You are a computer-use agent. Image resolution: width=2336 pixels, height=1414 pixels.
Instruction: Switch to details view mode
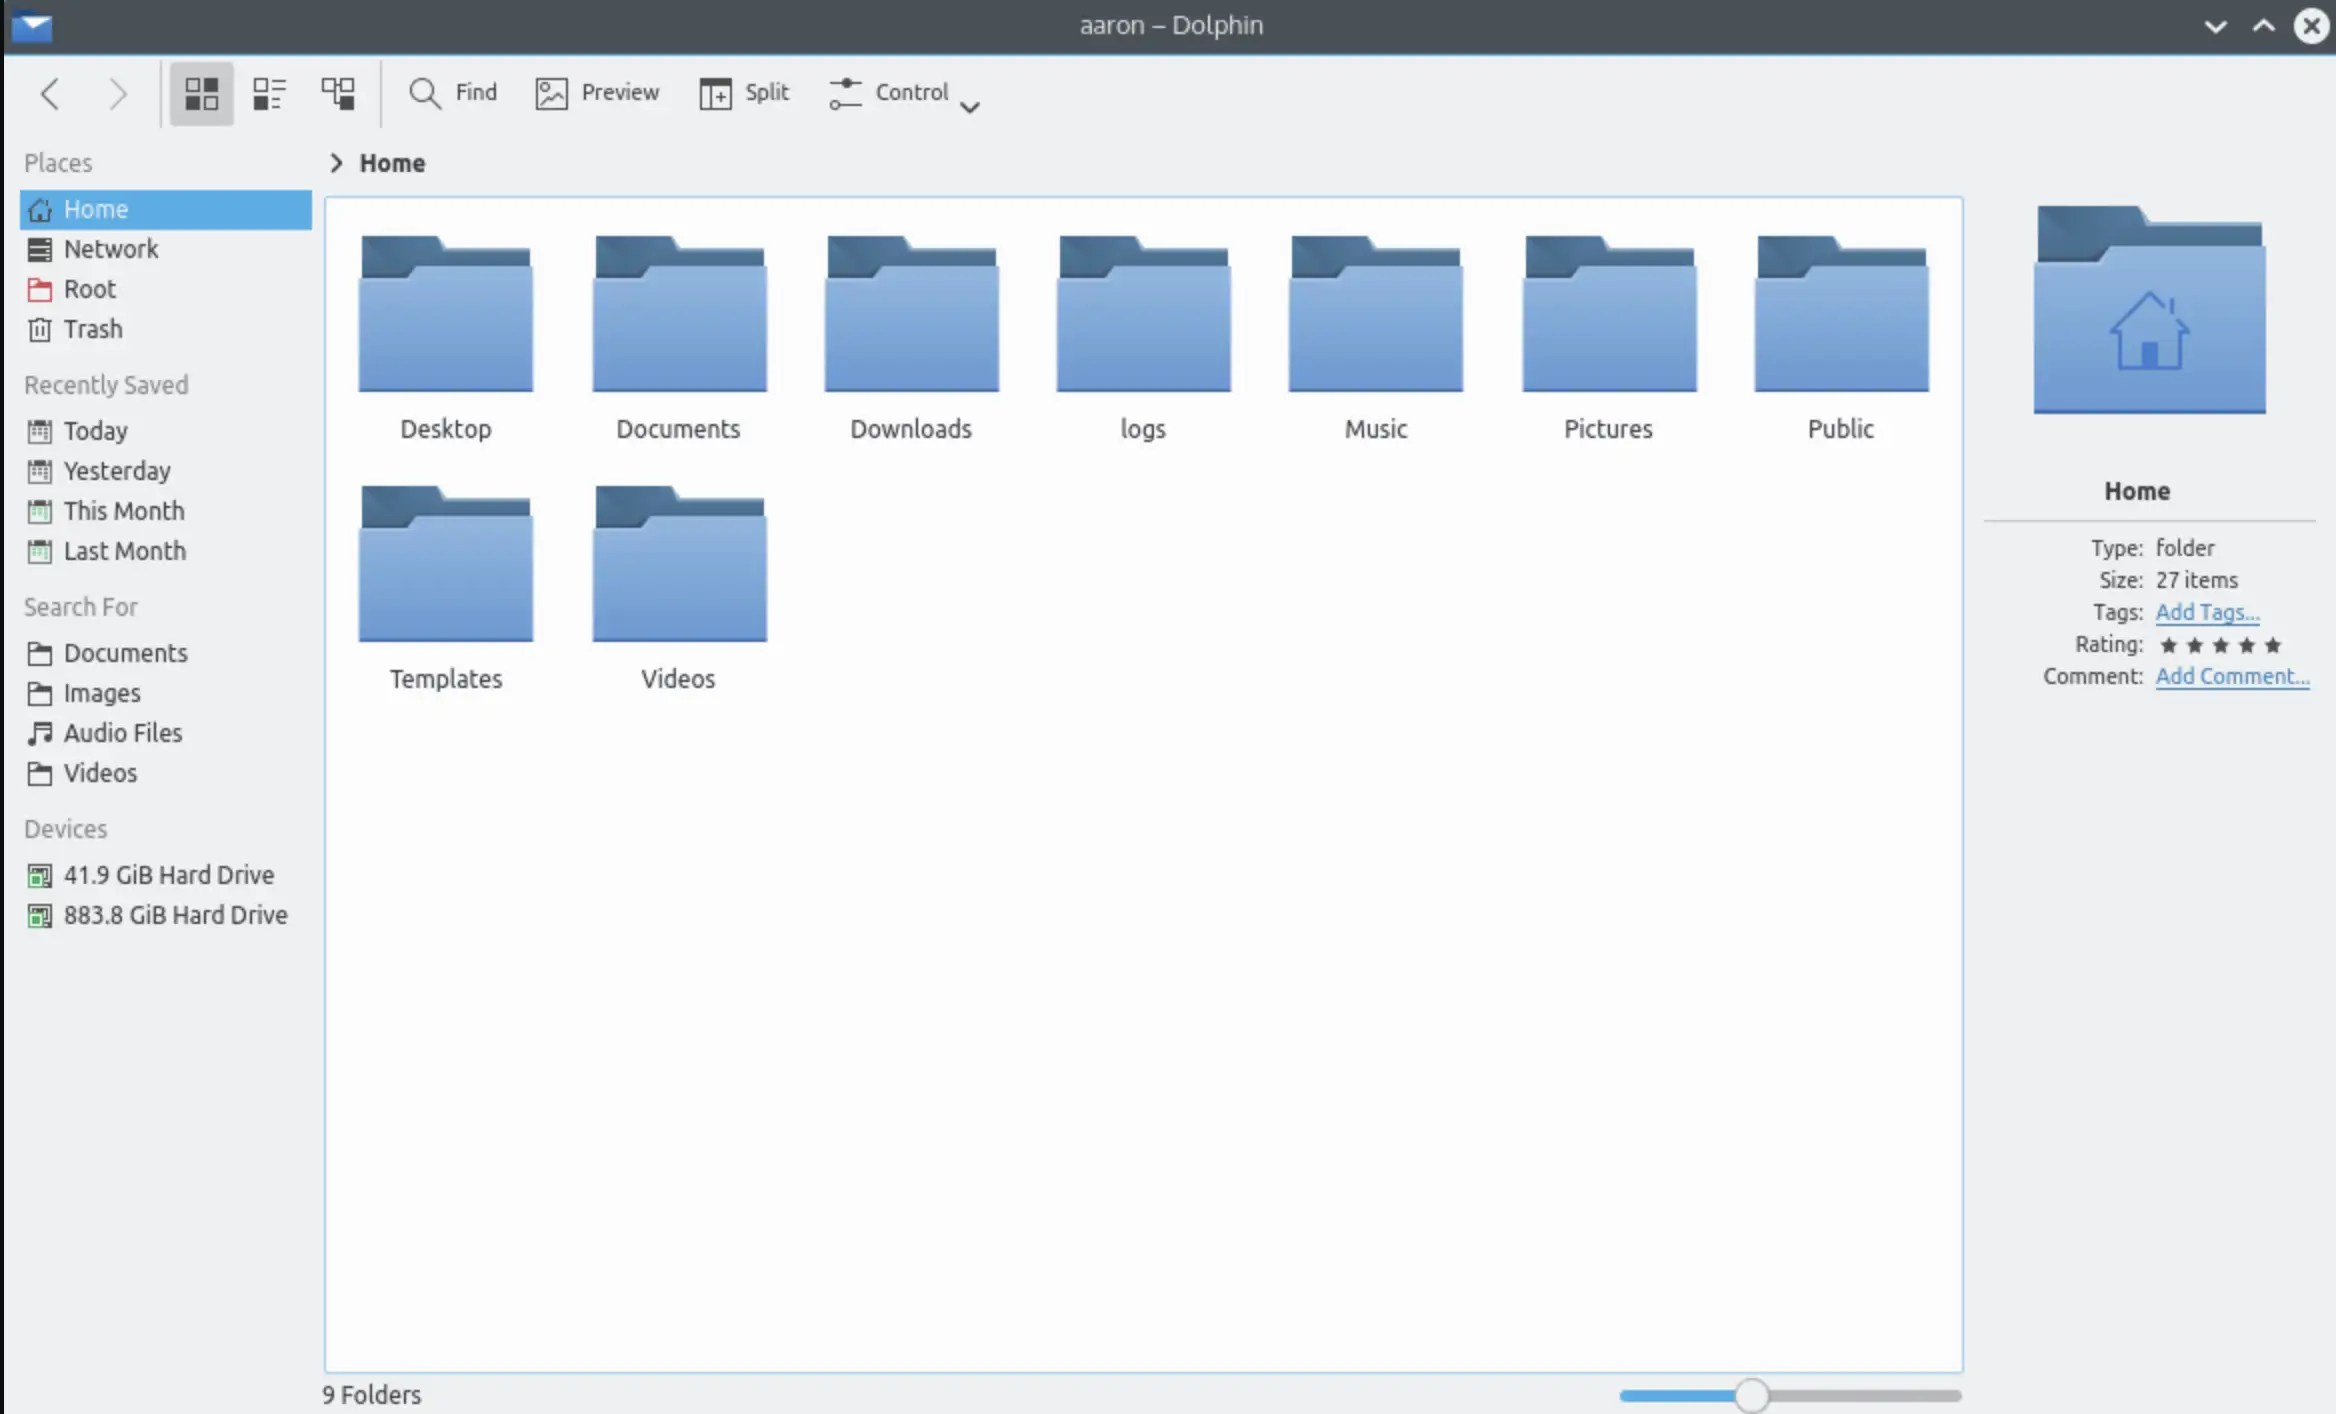click(338, 93)
